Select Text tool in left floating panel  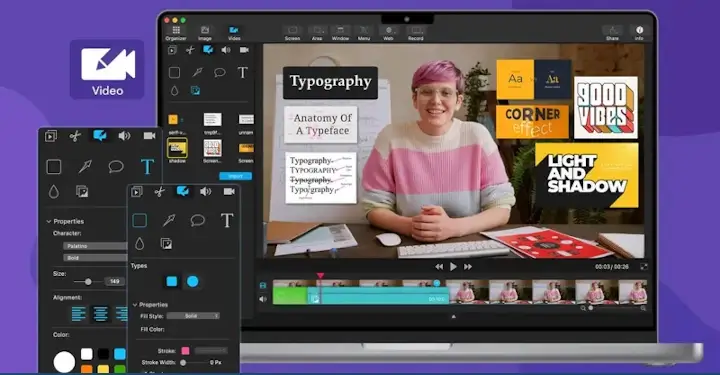click(x=147, y=167)
